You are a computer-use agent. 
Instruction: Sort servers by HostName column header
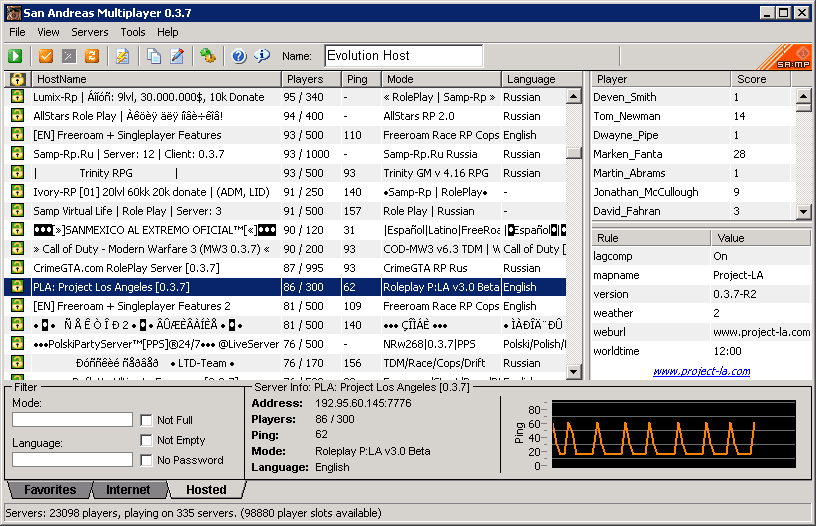(156, 79)
